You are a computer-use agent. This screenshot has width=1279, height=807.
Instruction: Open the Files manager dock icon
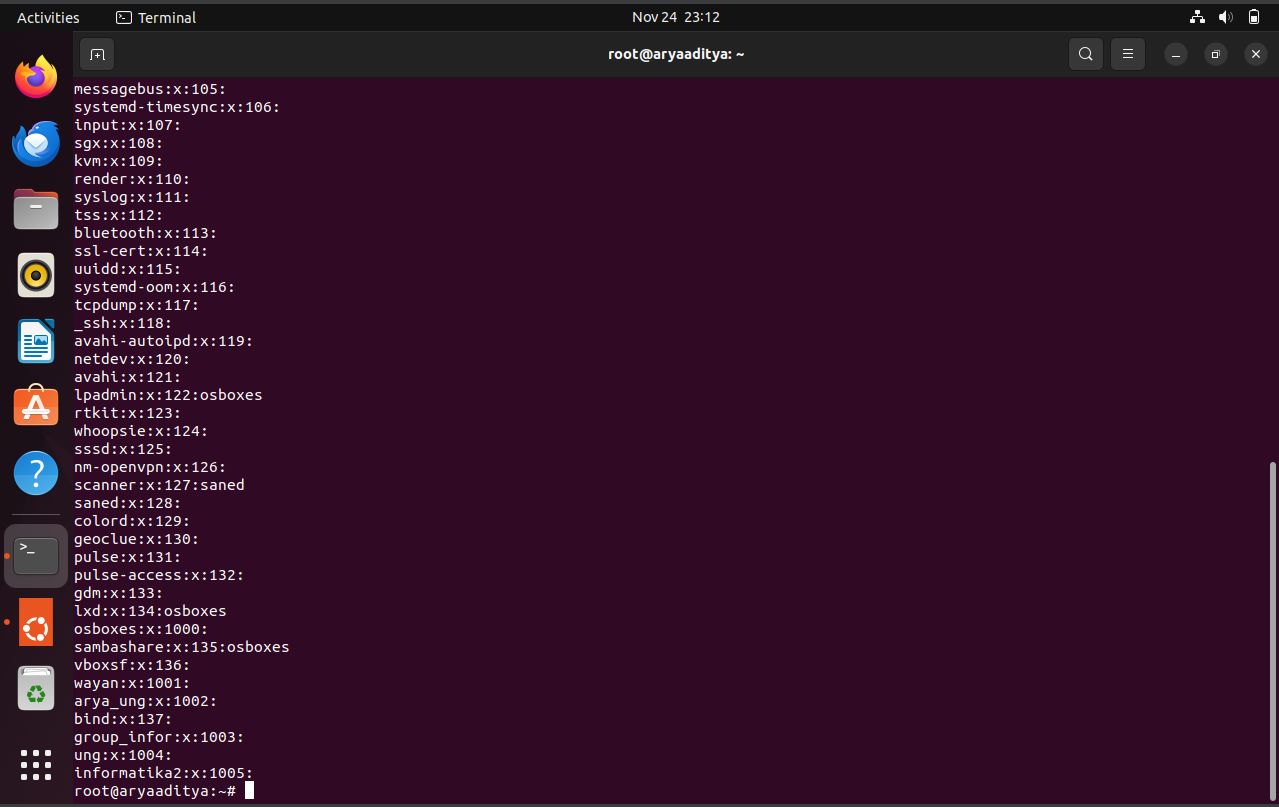(36, 209)
